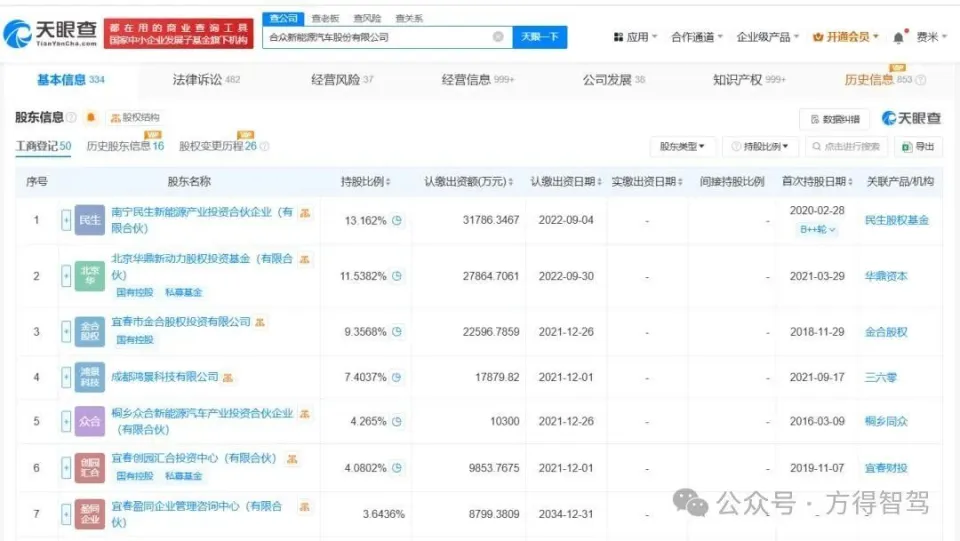Open the 华鼎资本 related link
Viewport: 960px width, 541px height.
click(x=886, y=276)
